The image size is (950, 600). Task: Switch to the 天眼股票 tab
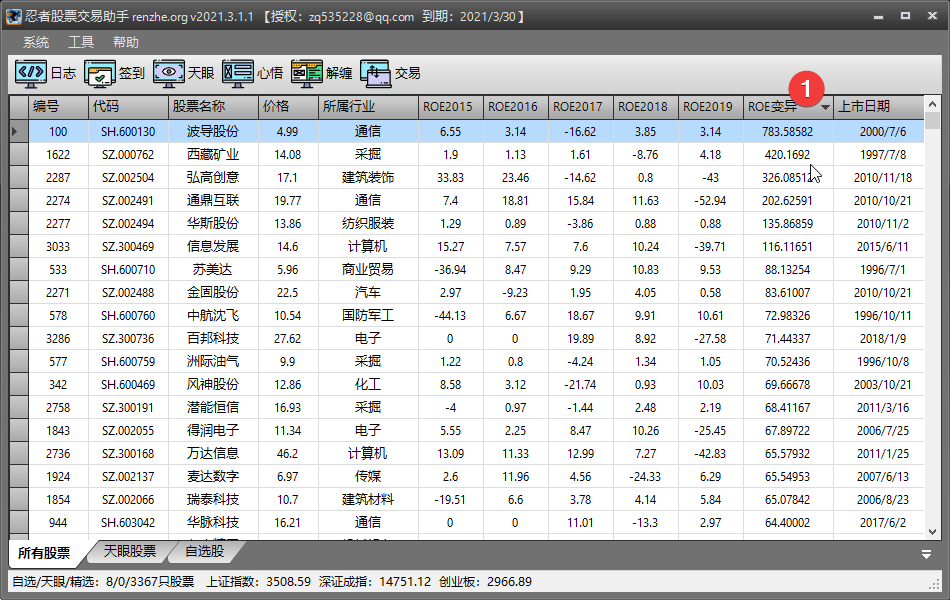click(130, 551)
